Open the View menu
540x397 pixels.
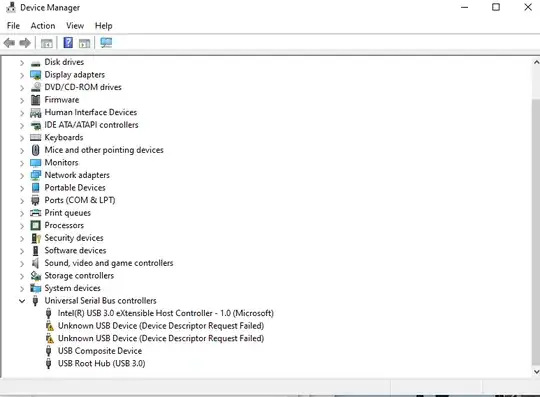(x=75, y=26)
